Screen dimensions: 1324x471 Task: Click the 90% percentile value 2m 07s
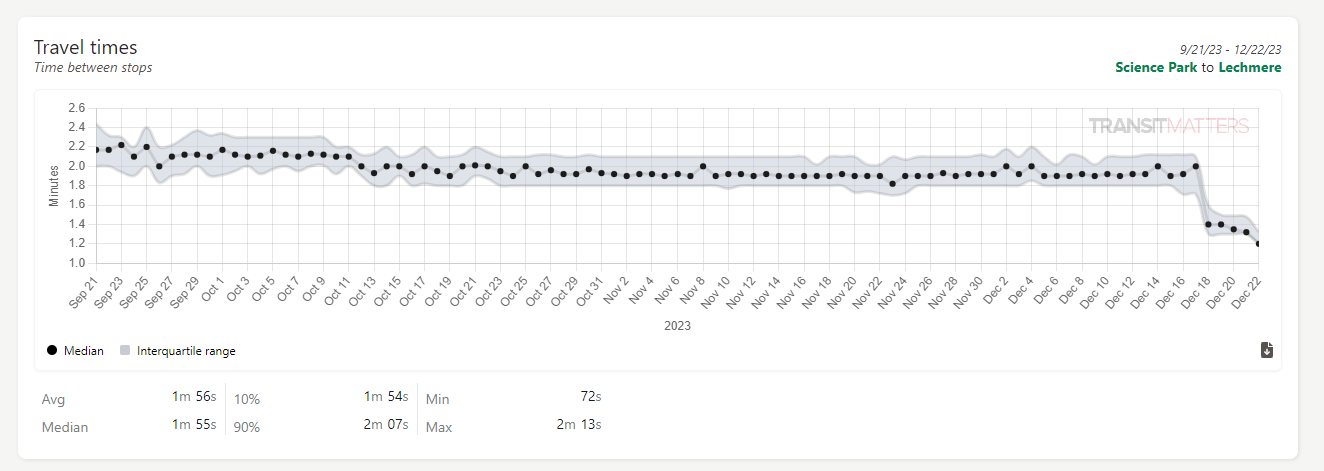click(x=386, y=425)
